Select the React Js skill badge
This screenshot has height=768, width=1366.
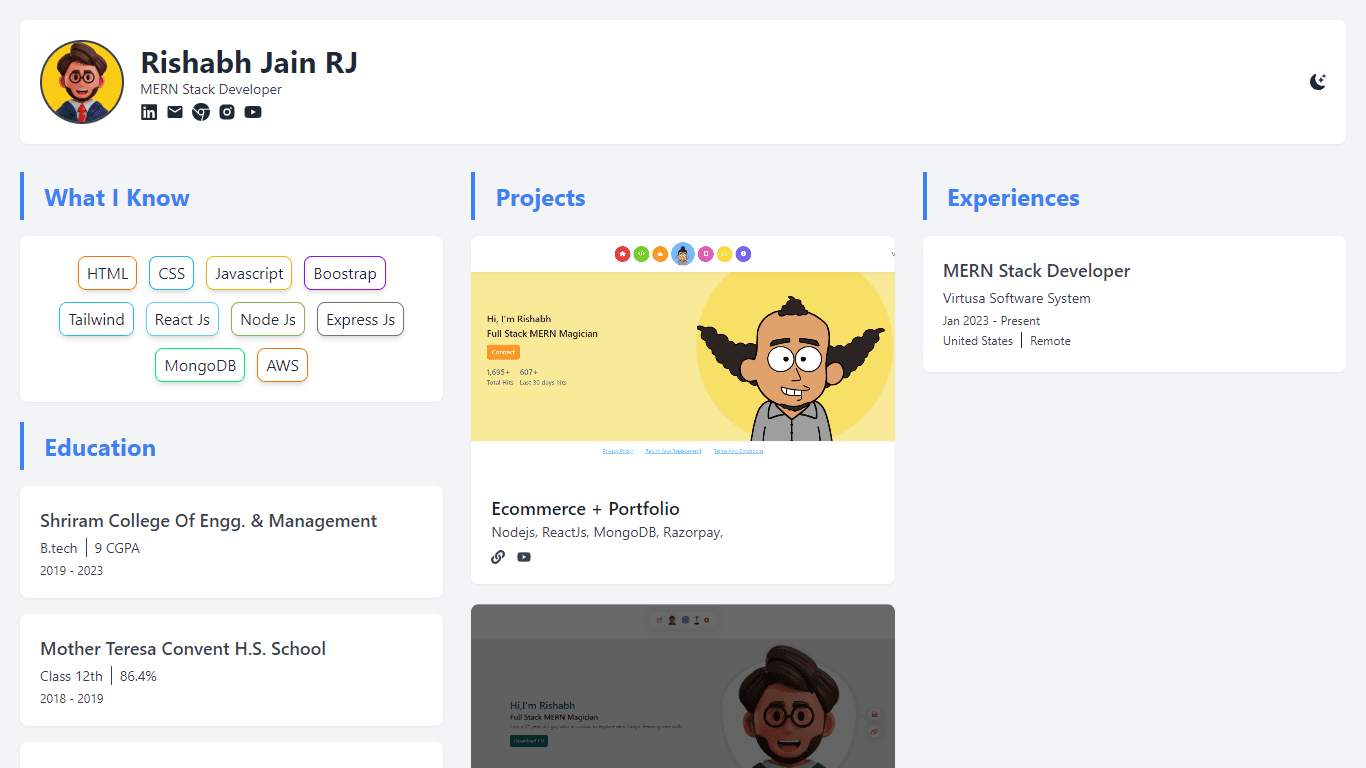[182, 319]
